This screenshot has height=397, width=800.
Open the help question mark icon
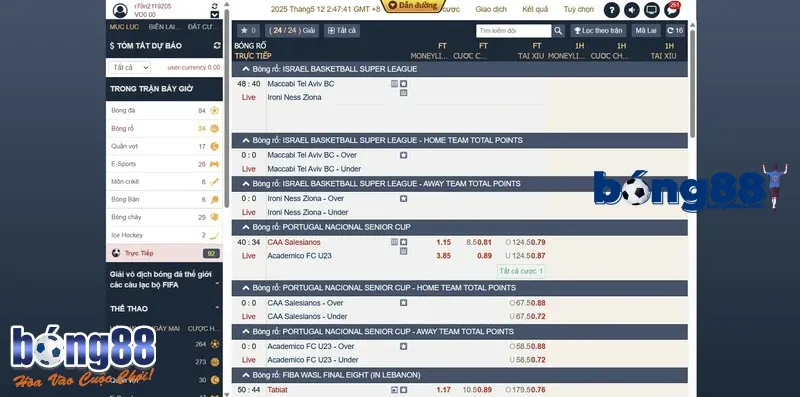click(611, 10)
